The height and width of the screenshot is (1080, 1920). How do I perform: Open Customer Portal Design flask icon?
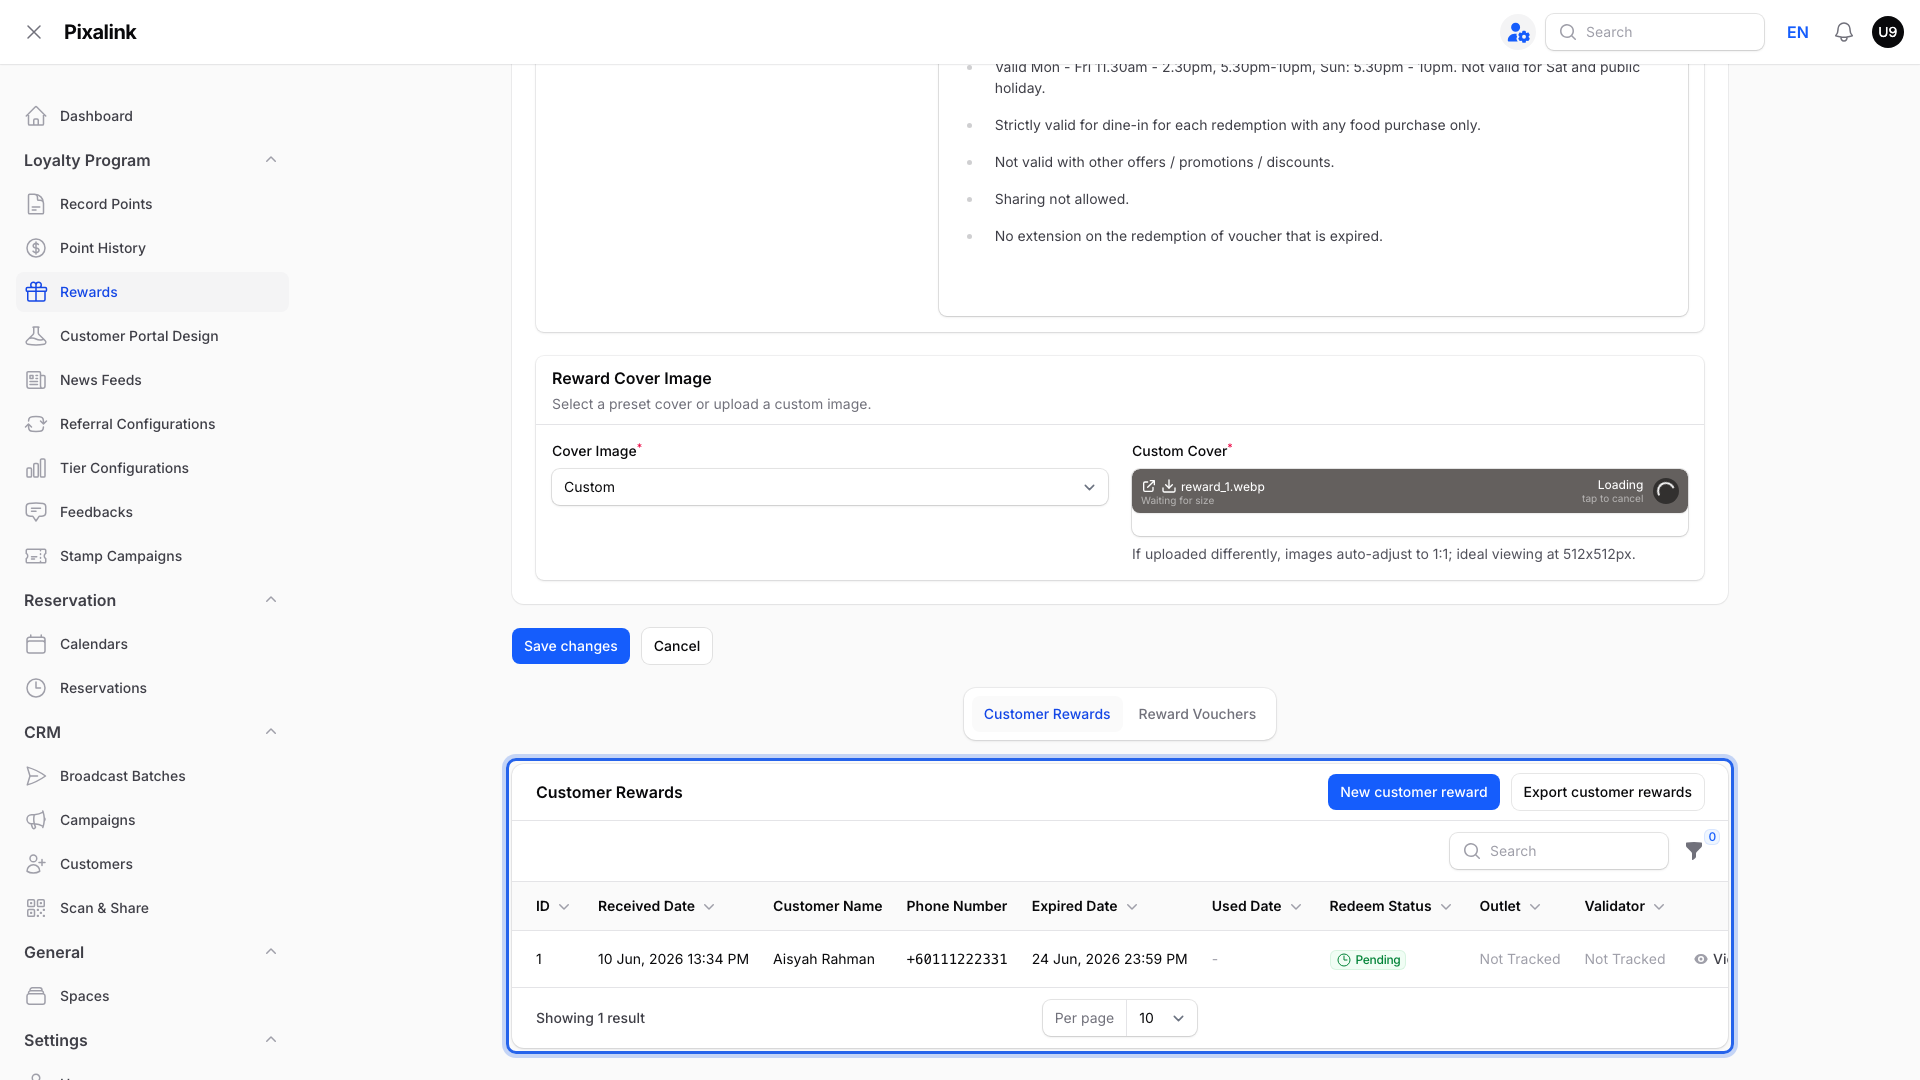click(x=36, y=336)
